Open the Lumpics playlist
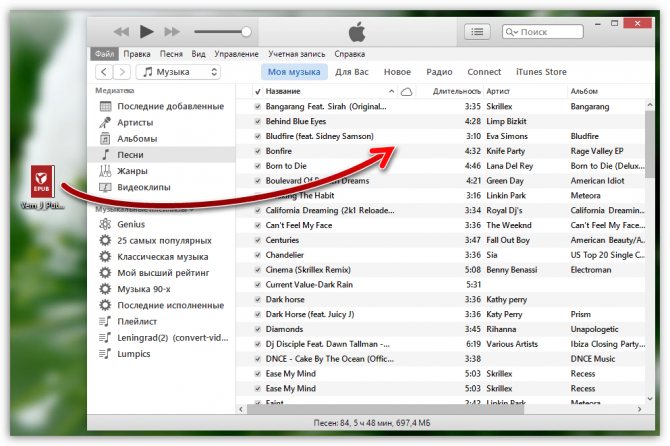Viewport: 670px width, 446px height. pos(136,353)
